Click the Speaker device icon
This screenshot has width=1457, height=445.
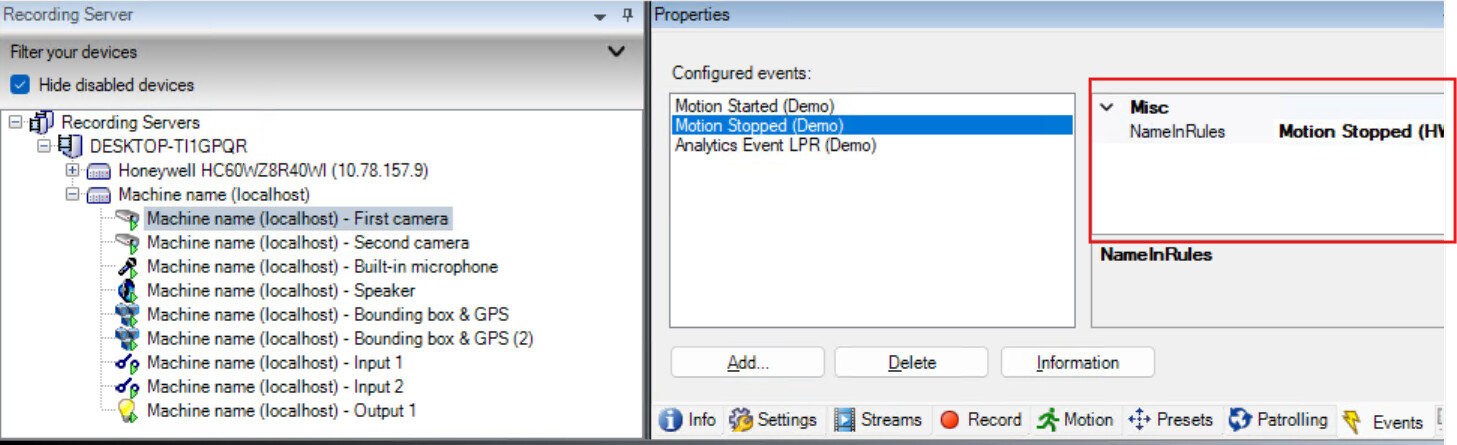[127, 291]
